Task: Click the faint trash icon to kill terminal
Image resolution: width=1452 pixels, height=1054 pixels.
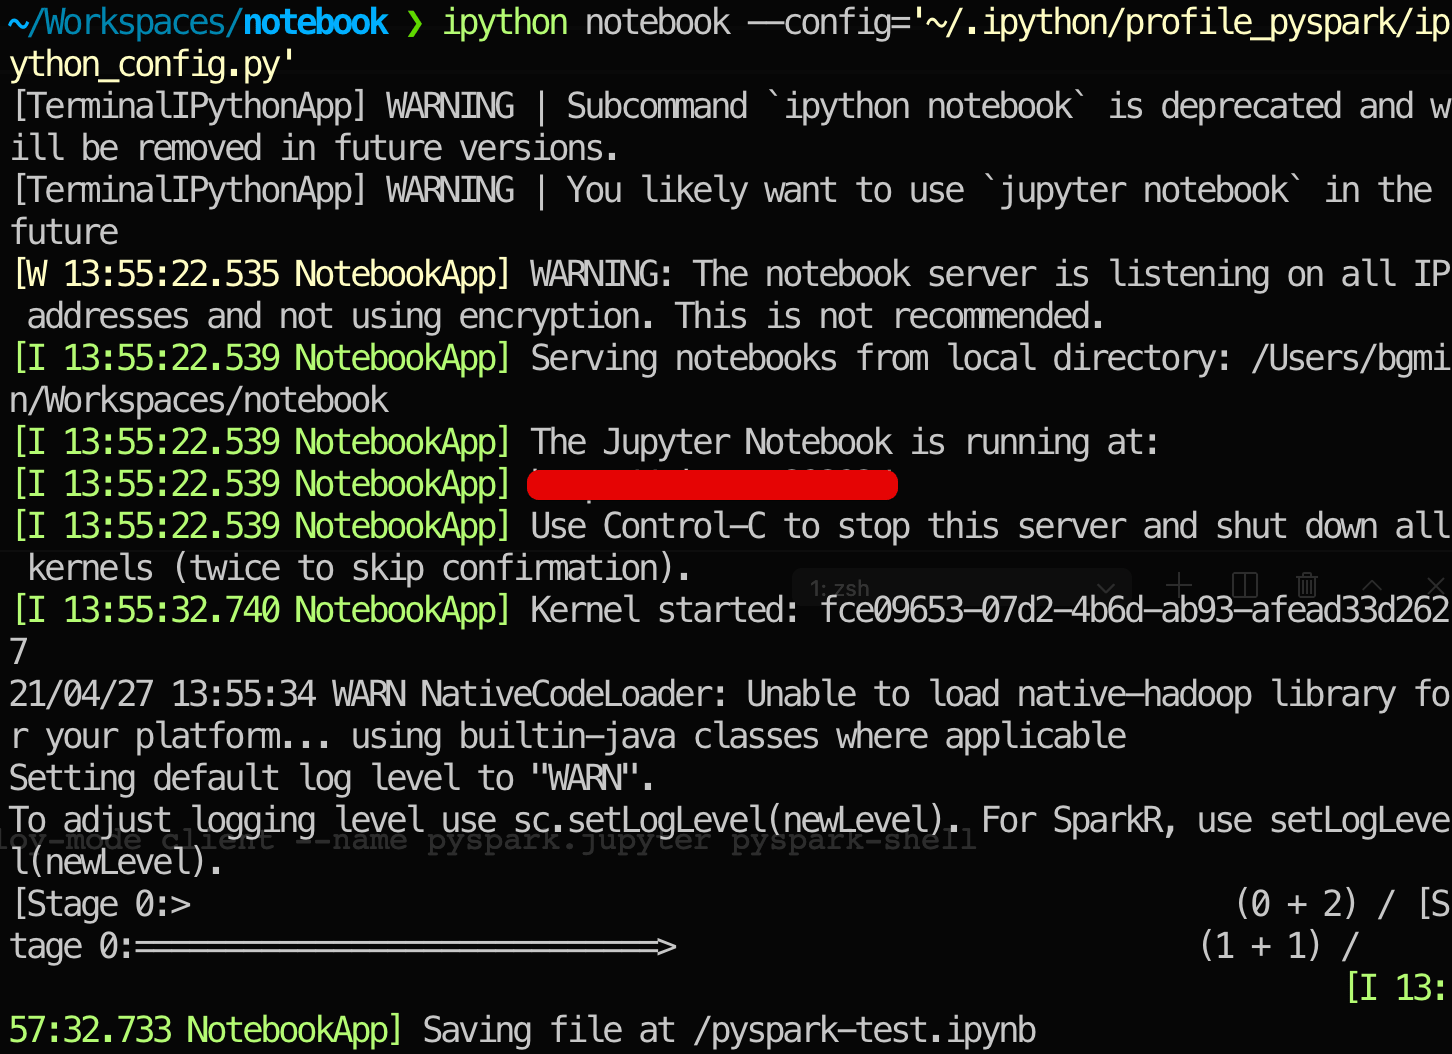Action: point(1307,585)
